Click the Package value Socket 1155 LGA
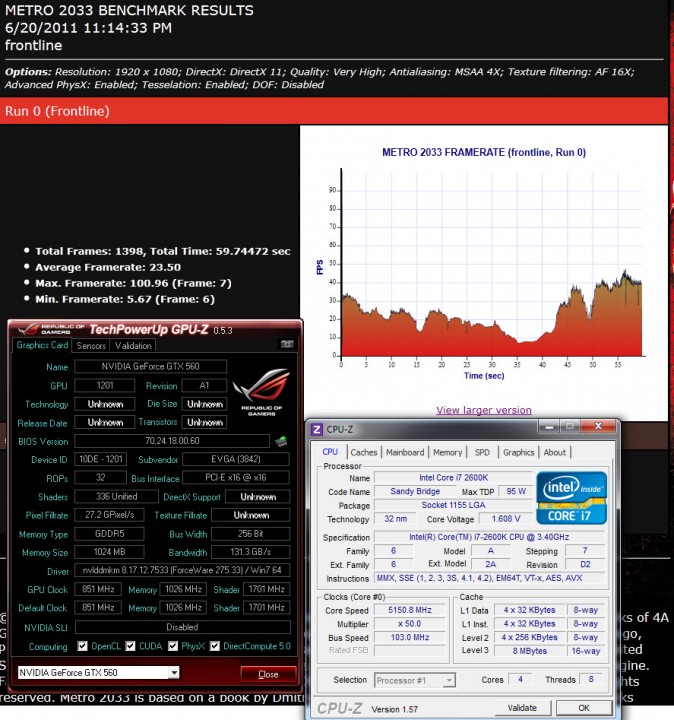This screenshot has height=720, width=674. click(453, 505)
